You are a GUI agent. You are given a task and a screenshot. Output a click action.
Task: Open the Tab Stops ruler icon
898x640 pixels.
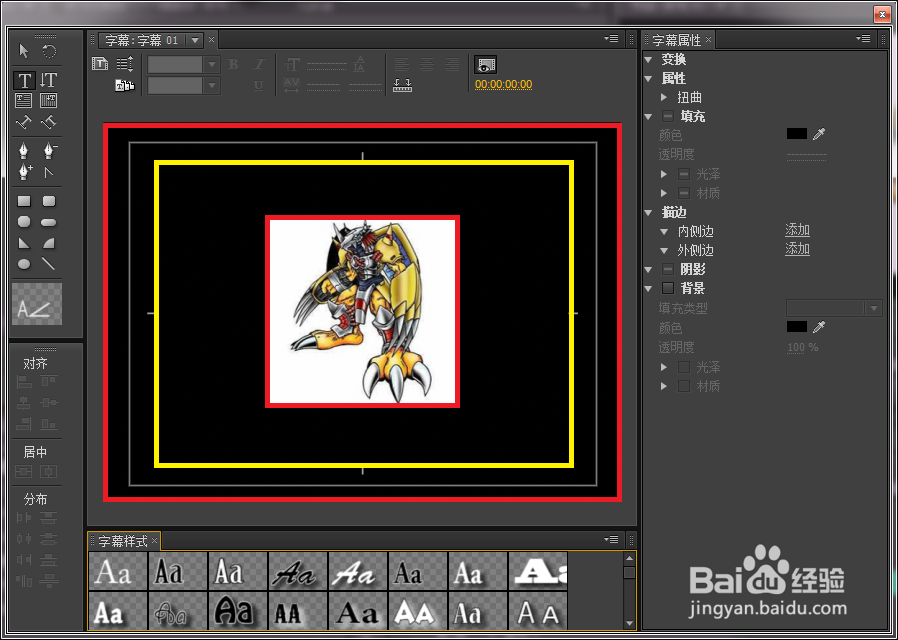[403, 85]
